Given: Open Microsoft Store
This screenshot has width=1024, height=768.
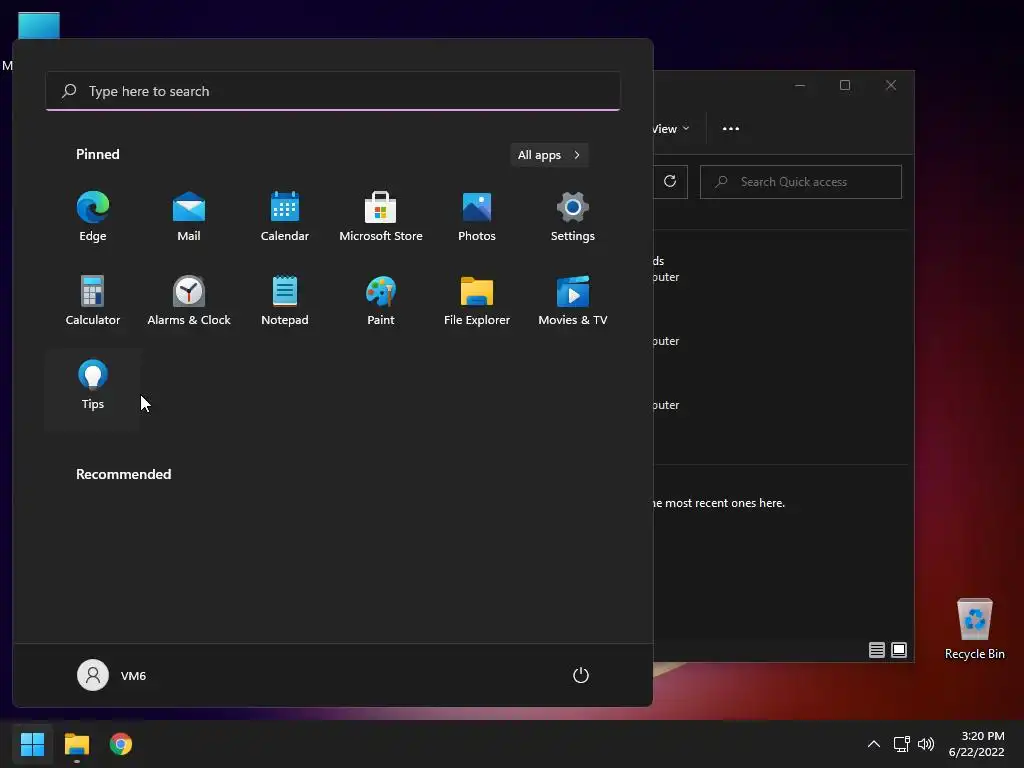Looking at the screenshot, I should tap(381, 217).
